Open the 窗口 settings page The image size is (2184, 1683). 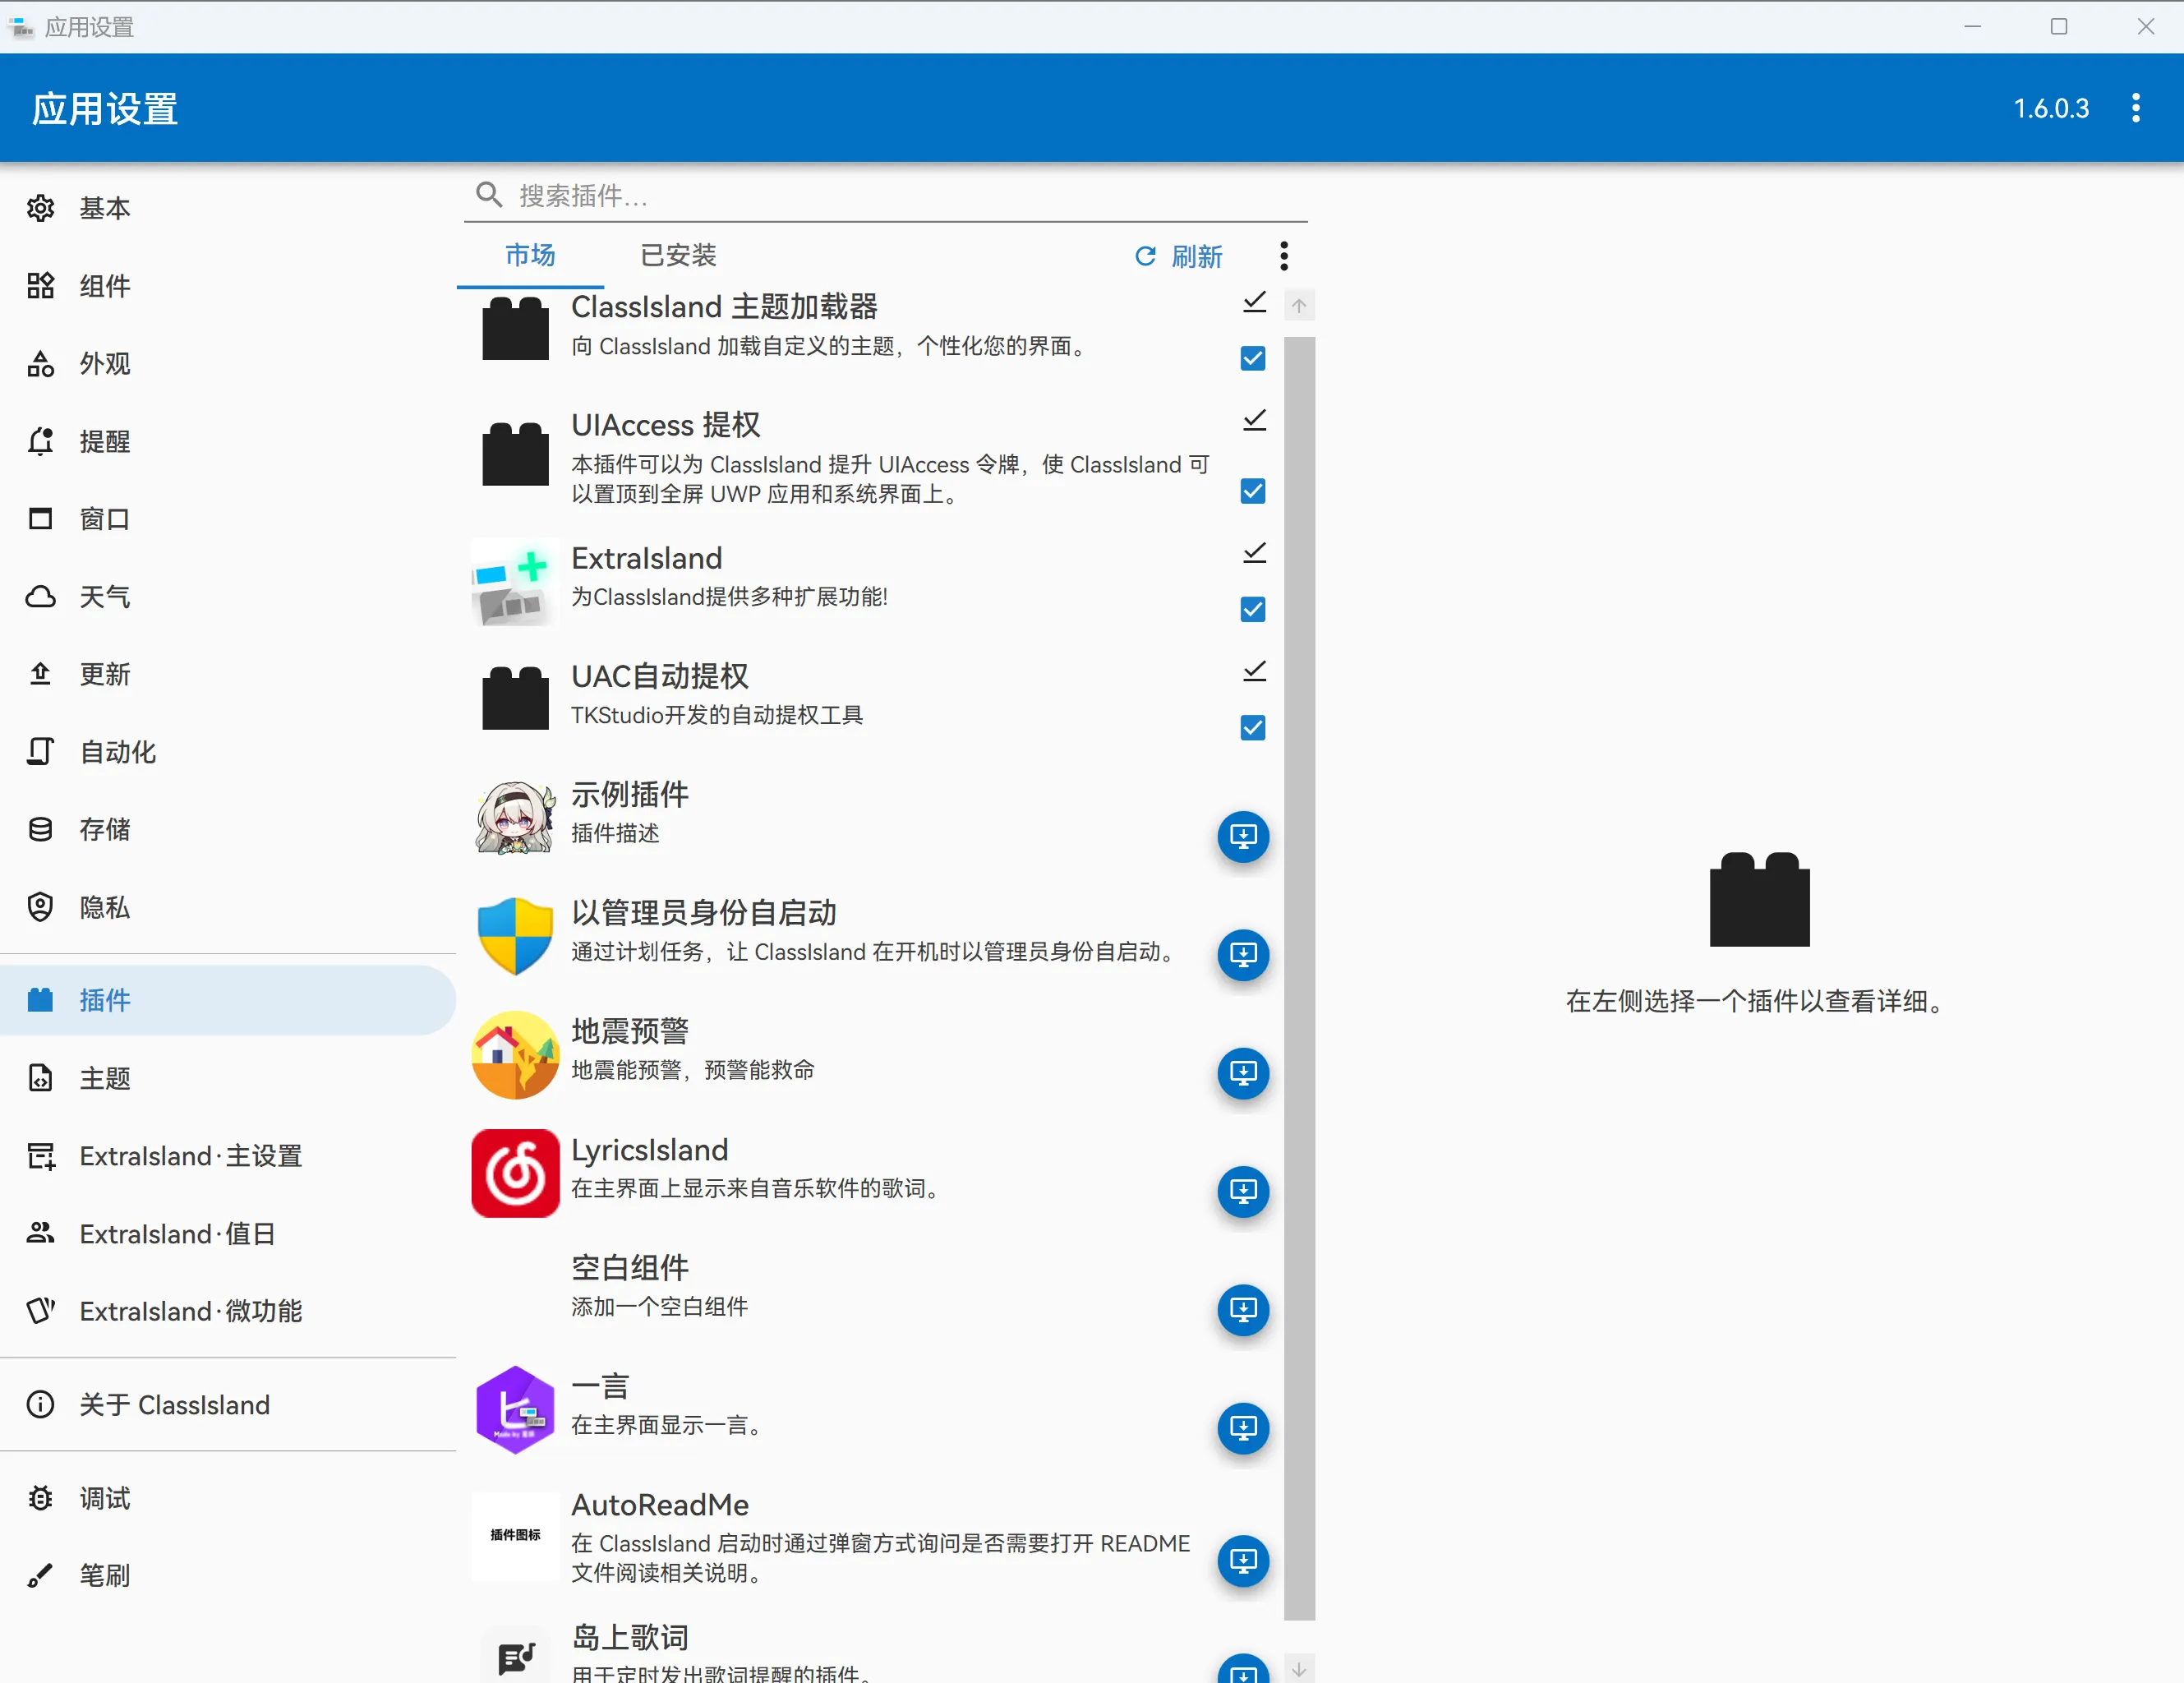[228, 519]
